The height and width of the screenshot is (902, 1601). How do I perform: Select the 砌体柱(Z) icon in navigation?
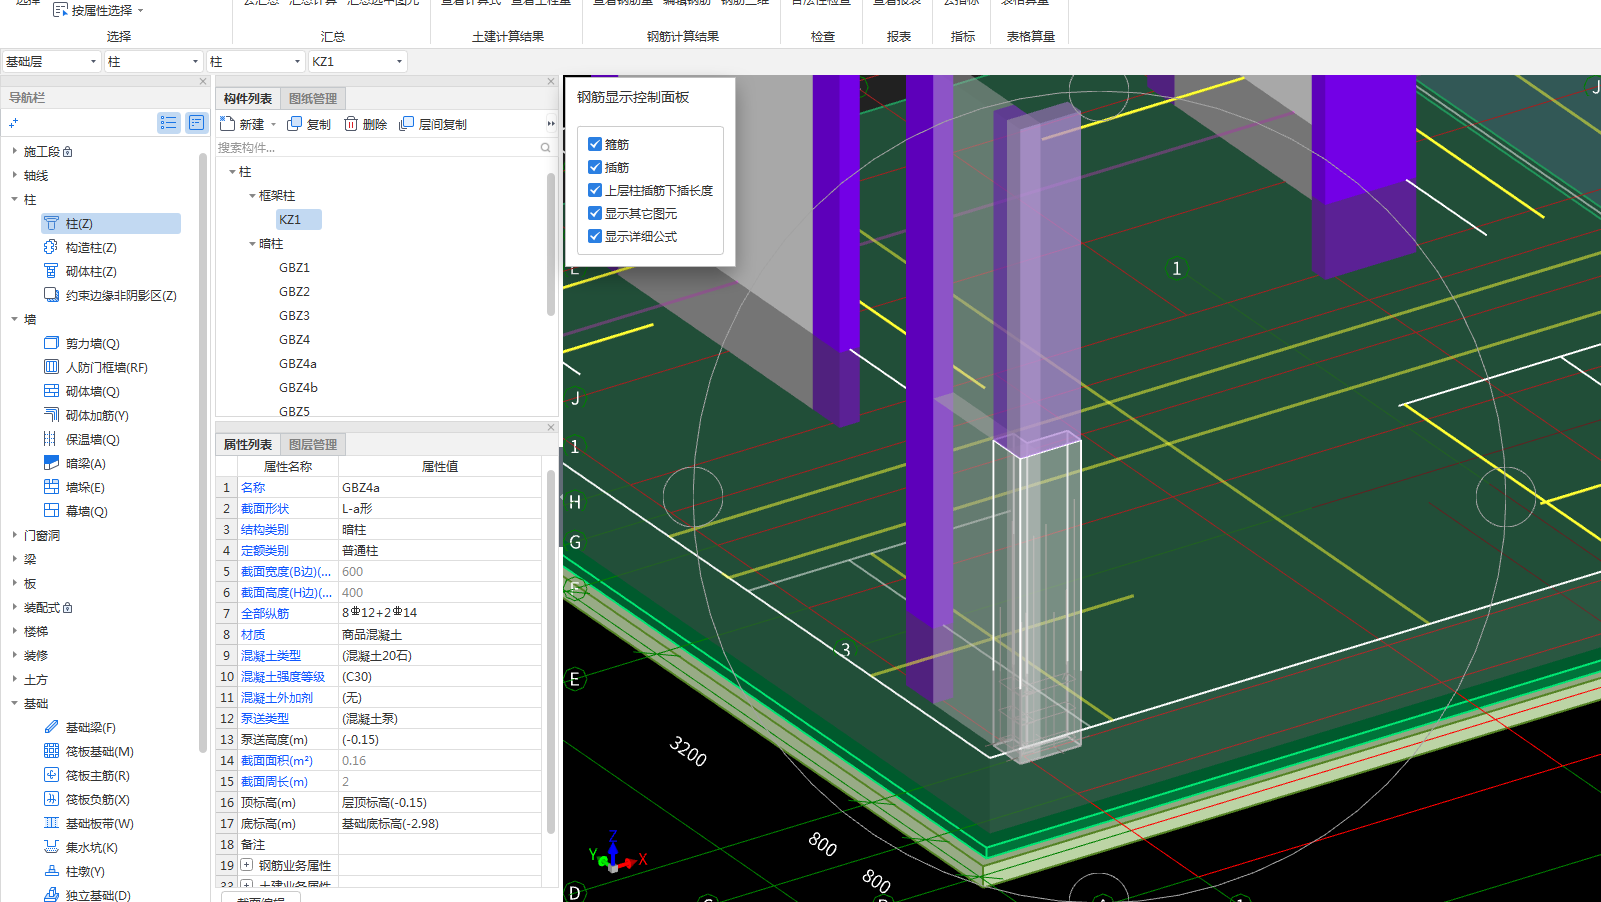tap(51, 271)
